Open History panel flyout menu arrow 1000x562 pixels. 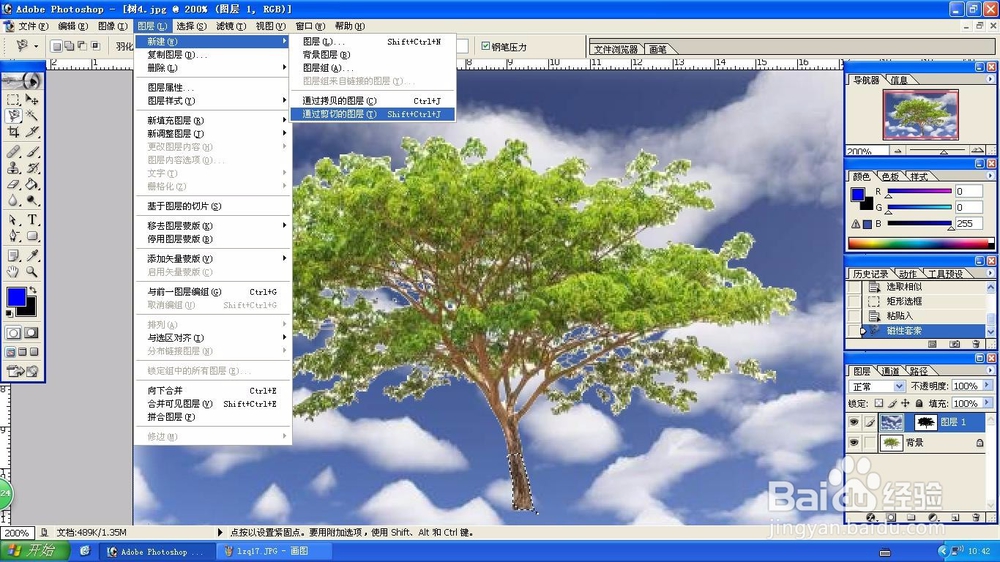[990, 273]
